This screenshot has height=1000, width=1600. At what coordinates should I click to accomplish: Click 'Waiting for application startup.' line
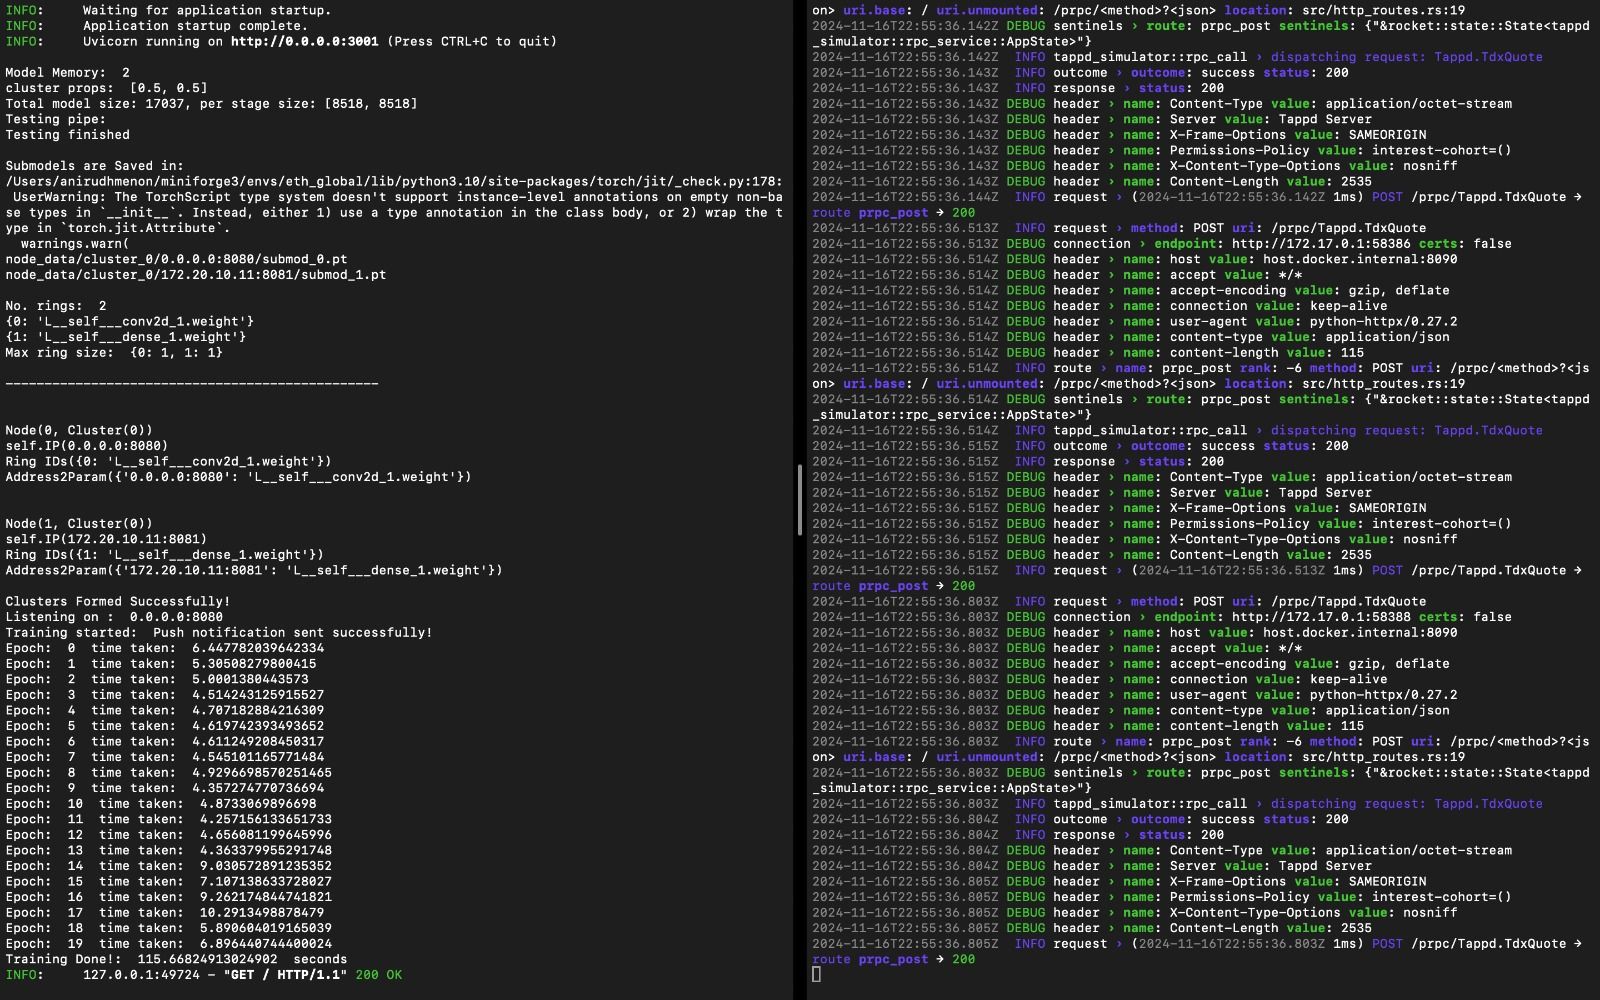168,10
